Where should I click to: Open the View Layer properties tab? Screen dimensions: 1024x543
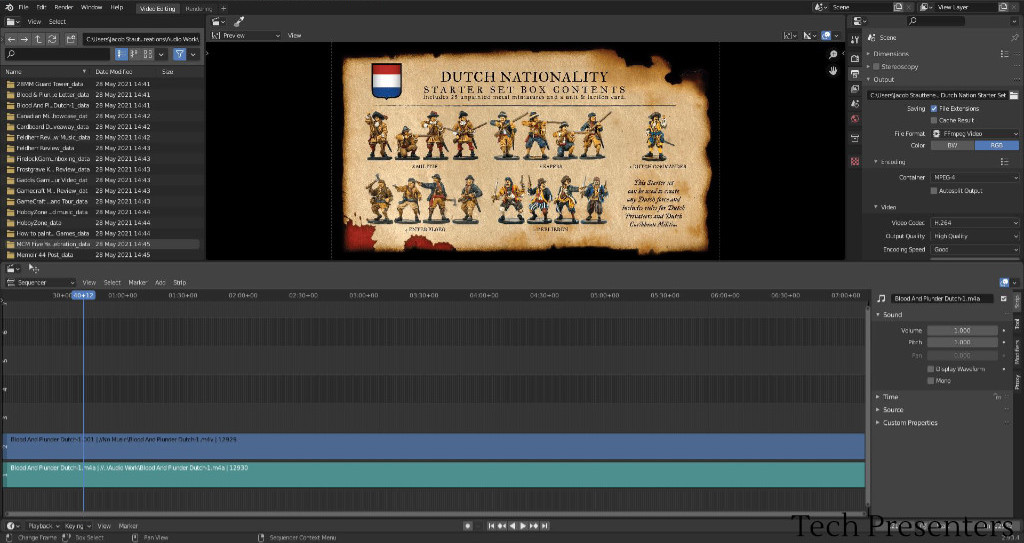point(855,89)
